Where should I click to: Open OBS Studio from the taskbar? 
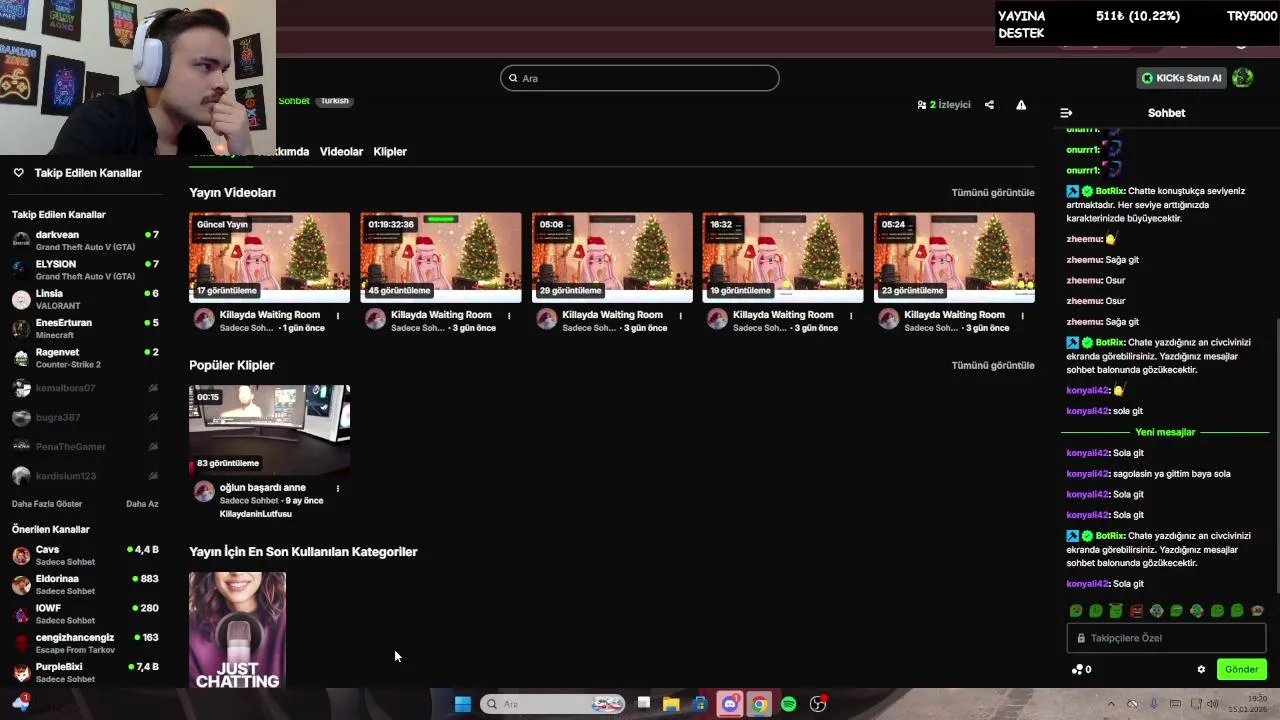(x=818, y=704)
